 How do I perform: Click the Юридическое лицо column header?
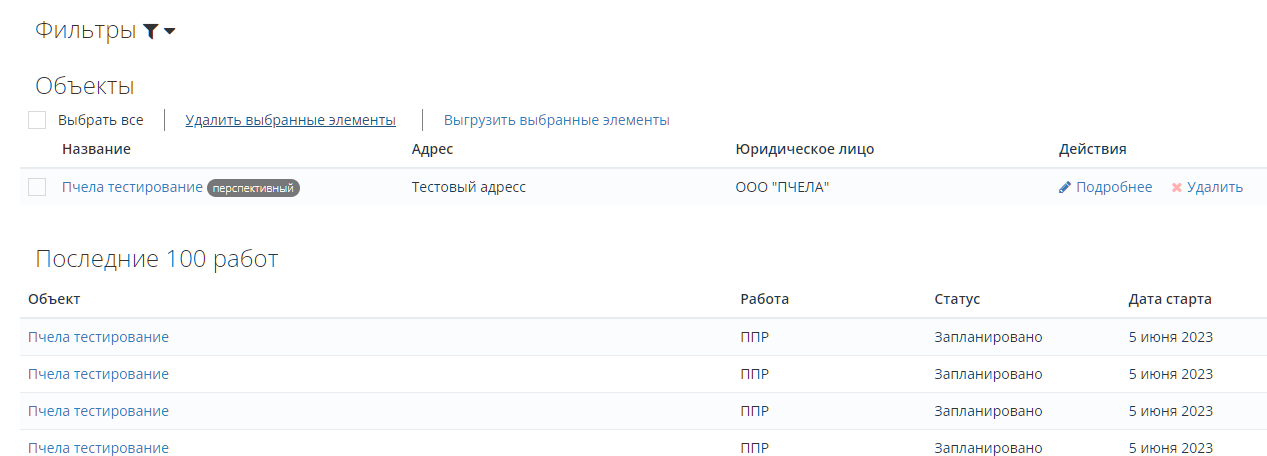click(x=804, y=149)
